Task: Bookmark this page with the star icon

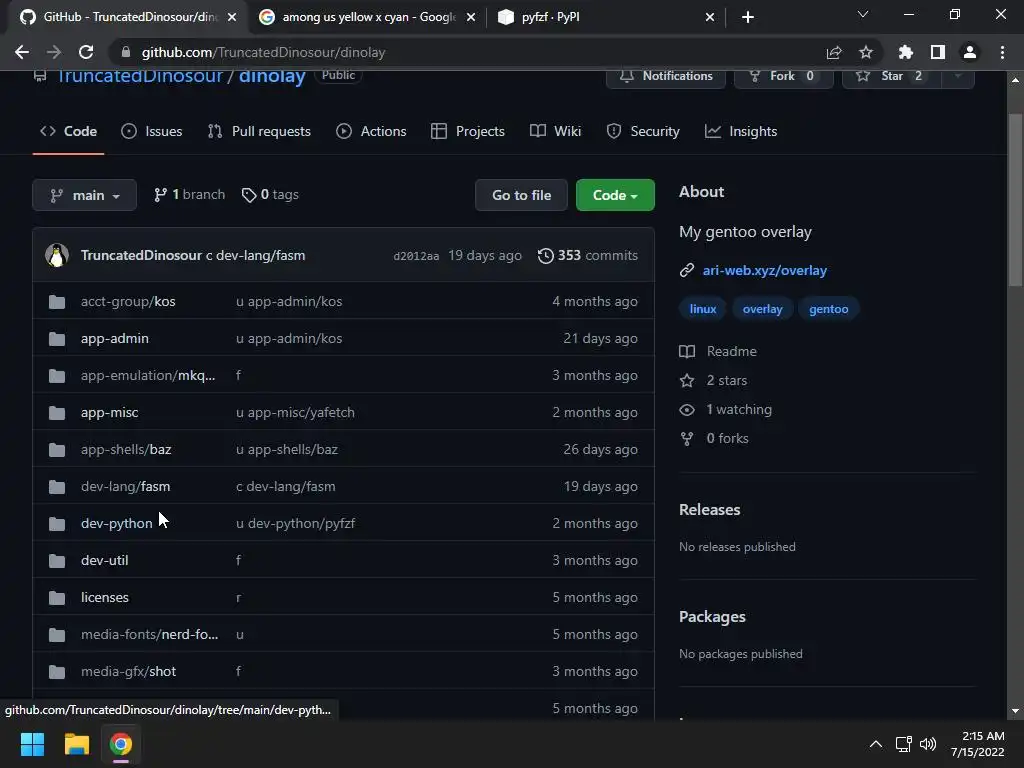Action: coord(866,52)
